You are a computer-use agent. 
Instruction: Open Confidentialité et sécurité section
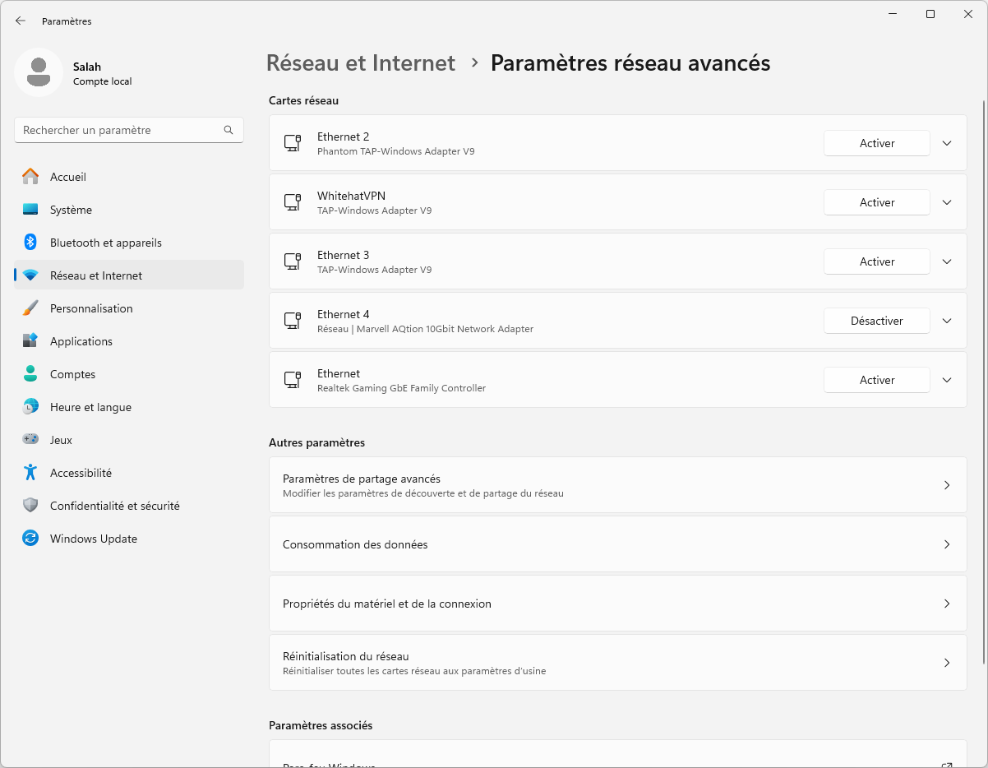[129, 505]
